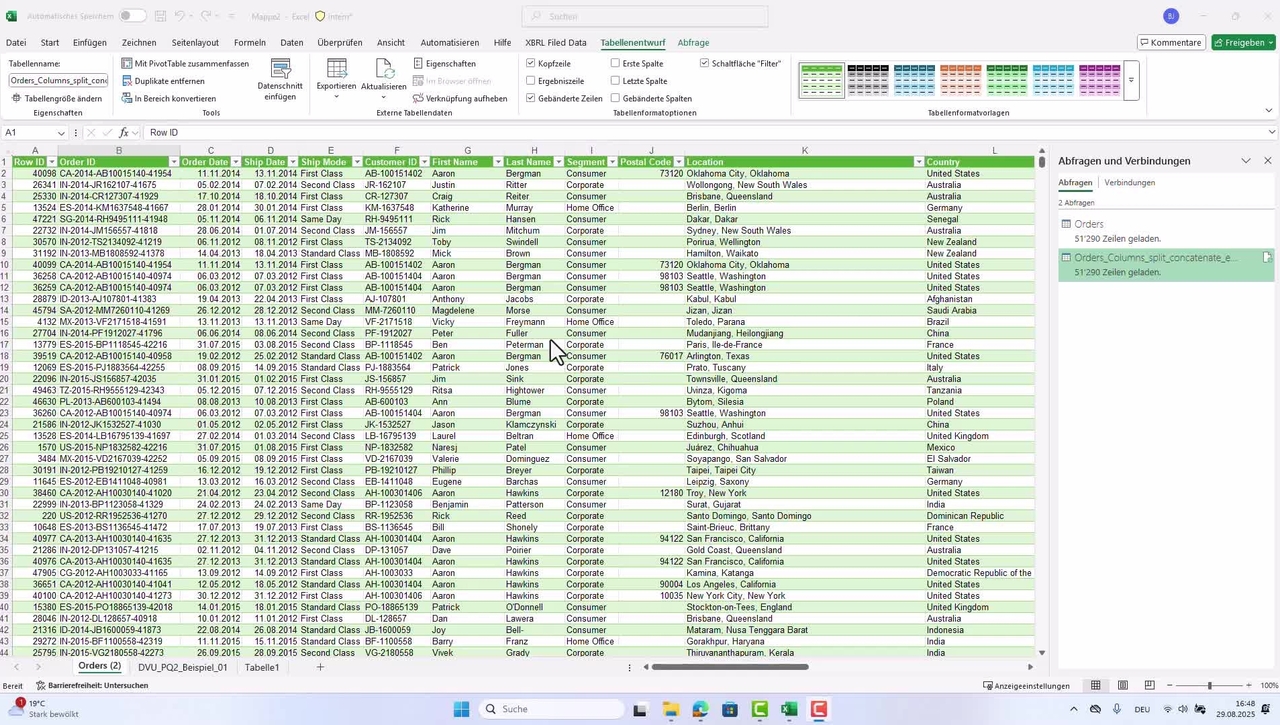The image size is (1280, 725).
Task: Click the user account avatar BJ
Action: click(1171, 16)
